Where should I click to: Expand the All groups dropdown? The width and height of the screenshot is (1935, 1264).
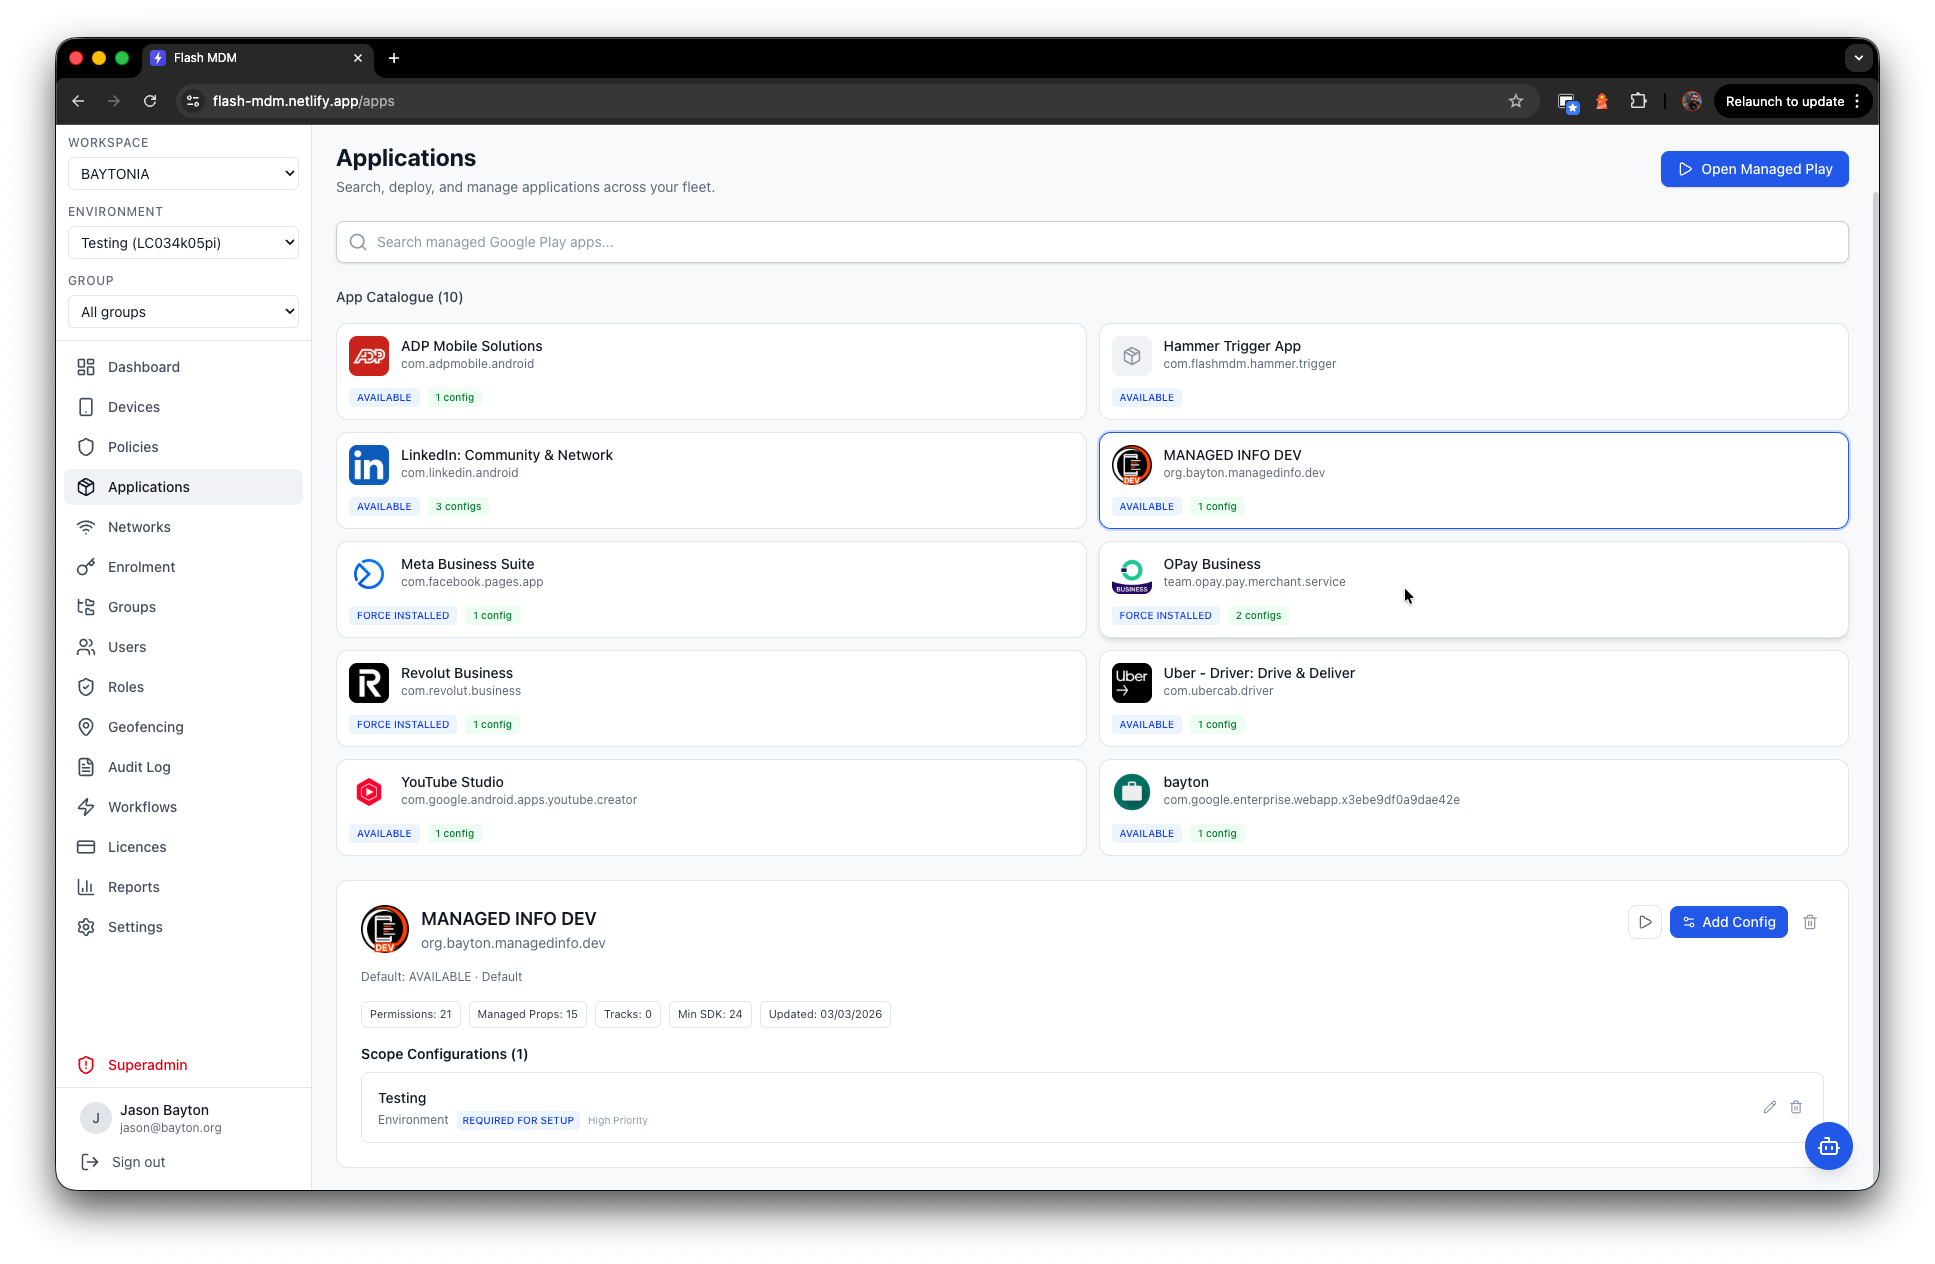tap(183, 312)
